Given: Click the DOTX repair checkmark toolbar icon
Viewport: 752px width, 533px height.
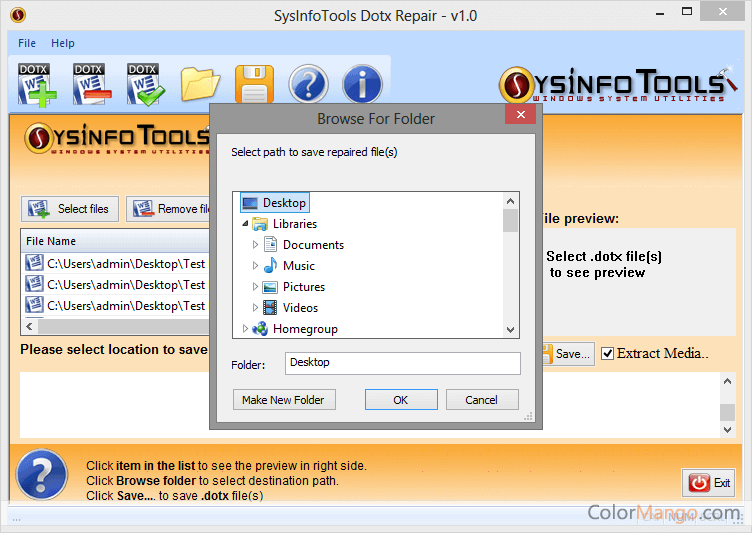Looking at the screenshot, I should (x=145, y=84).
